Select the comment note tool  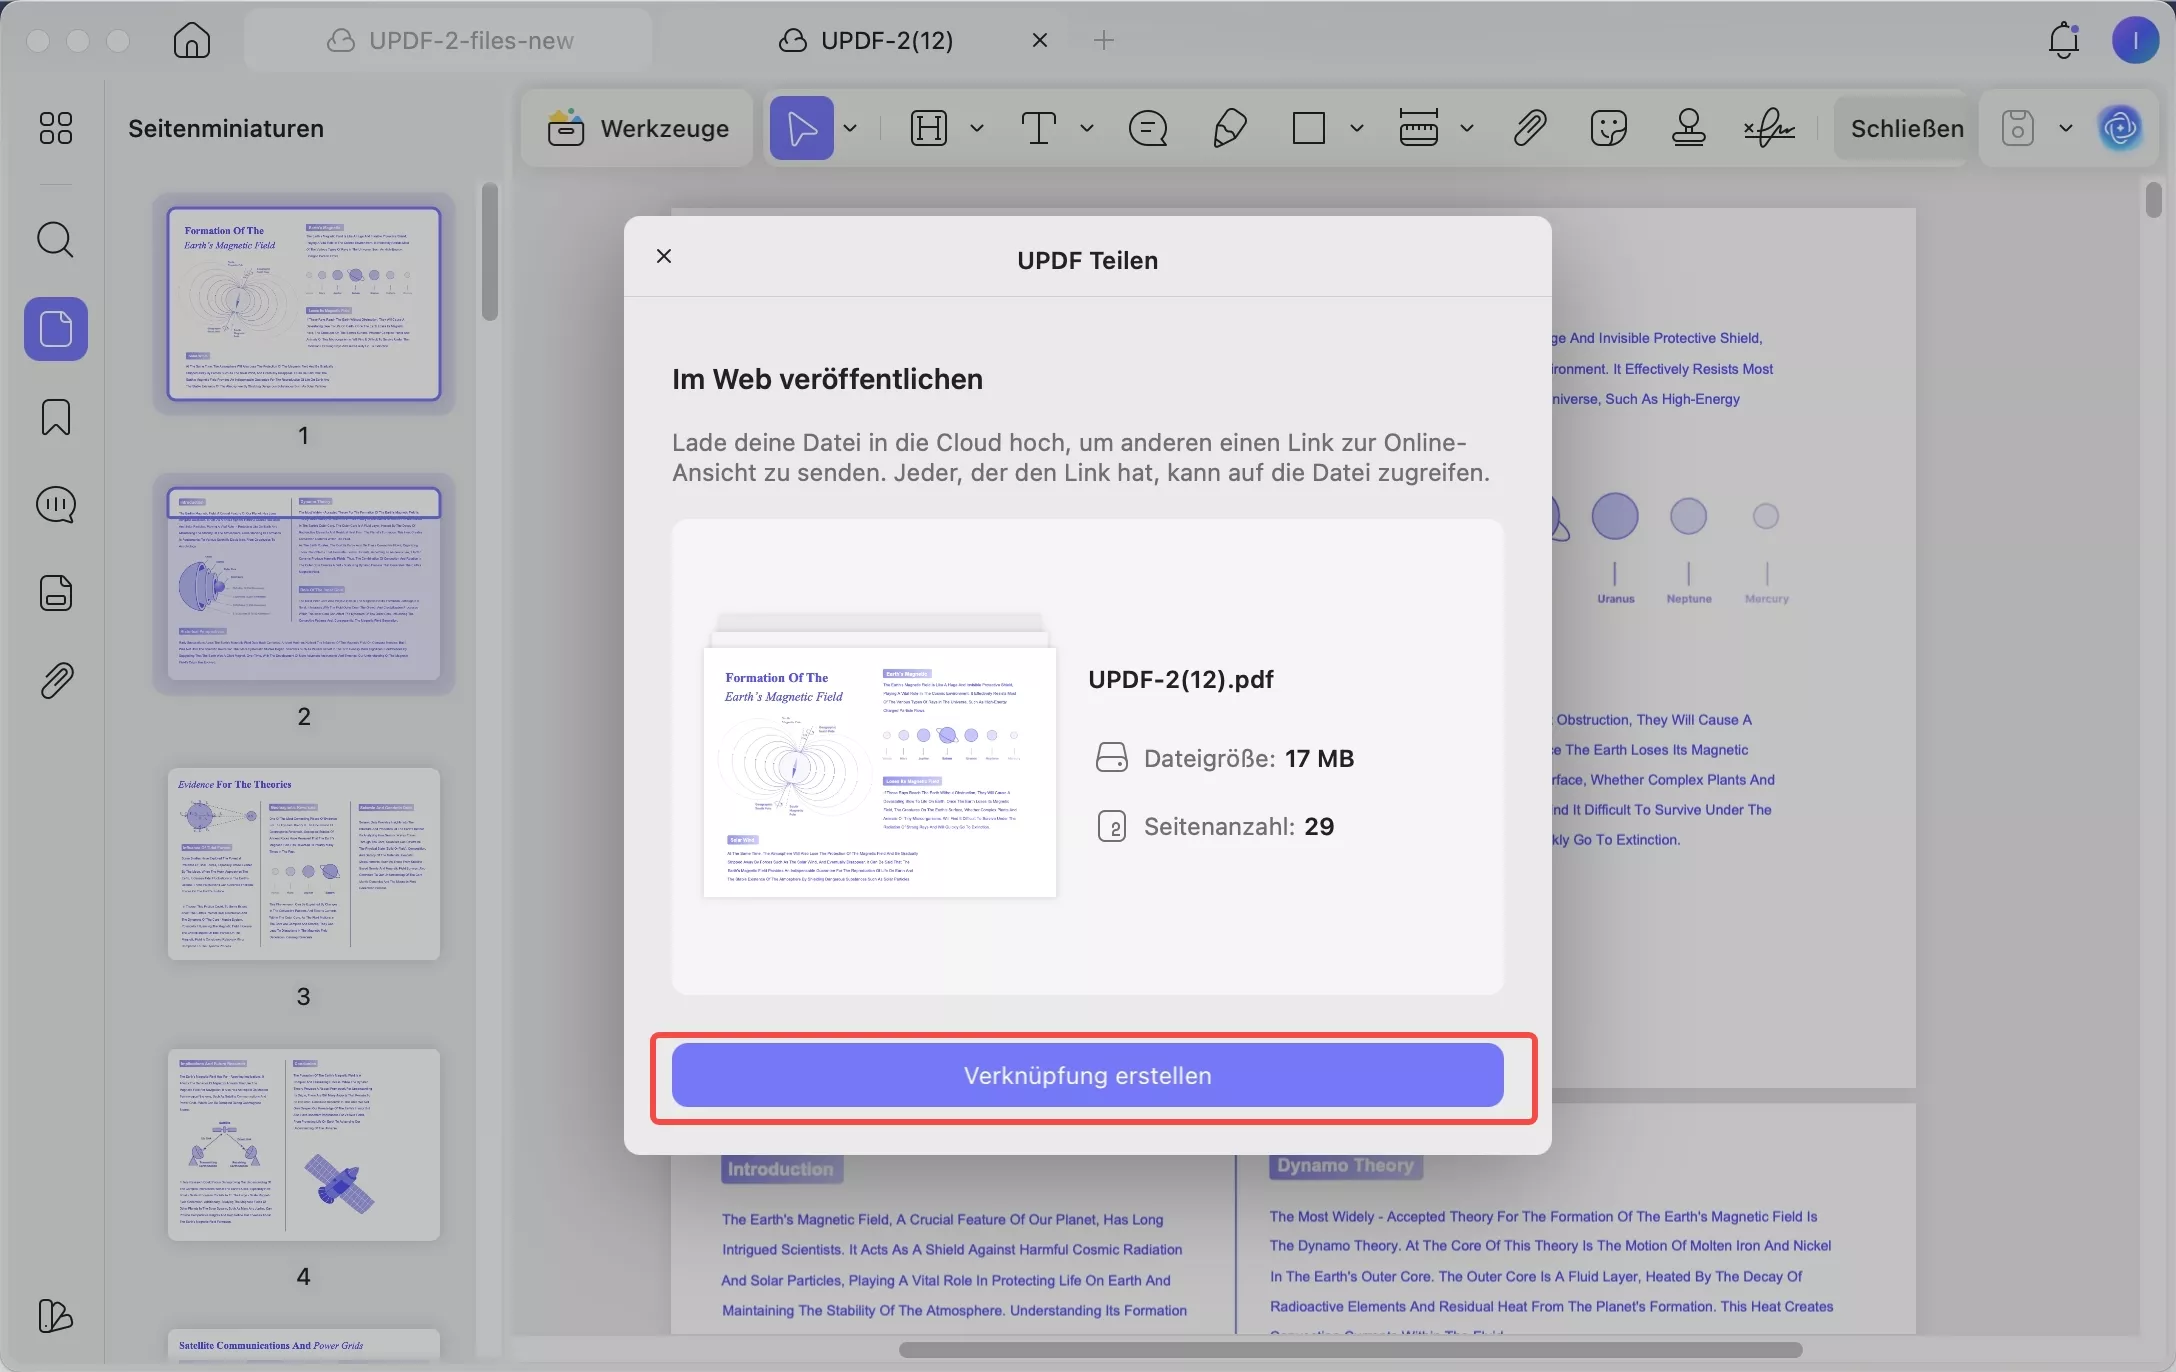[1148, 128]
